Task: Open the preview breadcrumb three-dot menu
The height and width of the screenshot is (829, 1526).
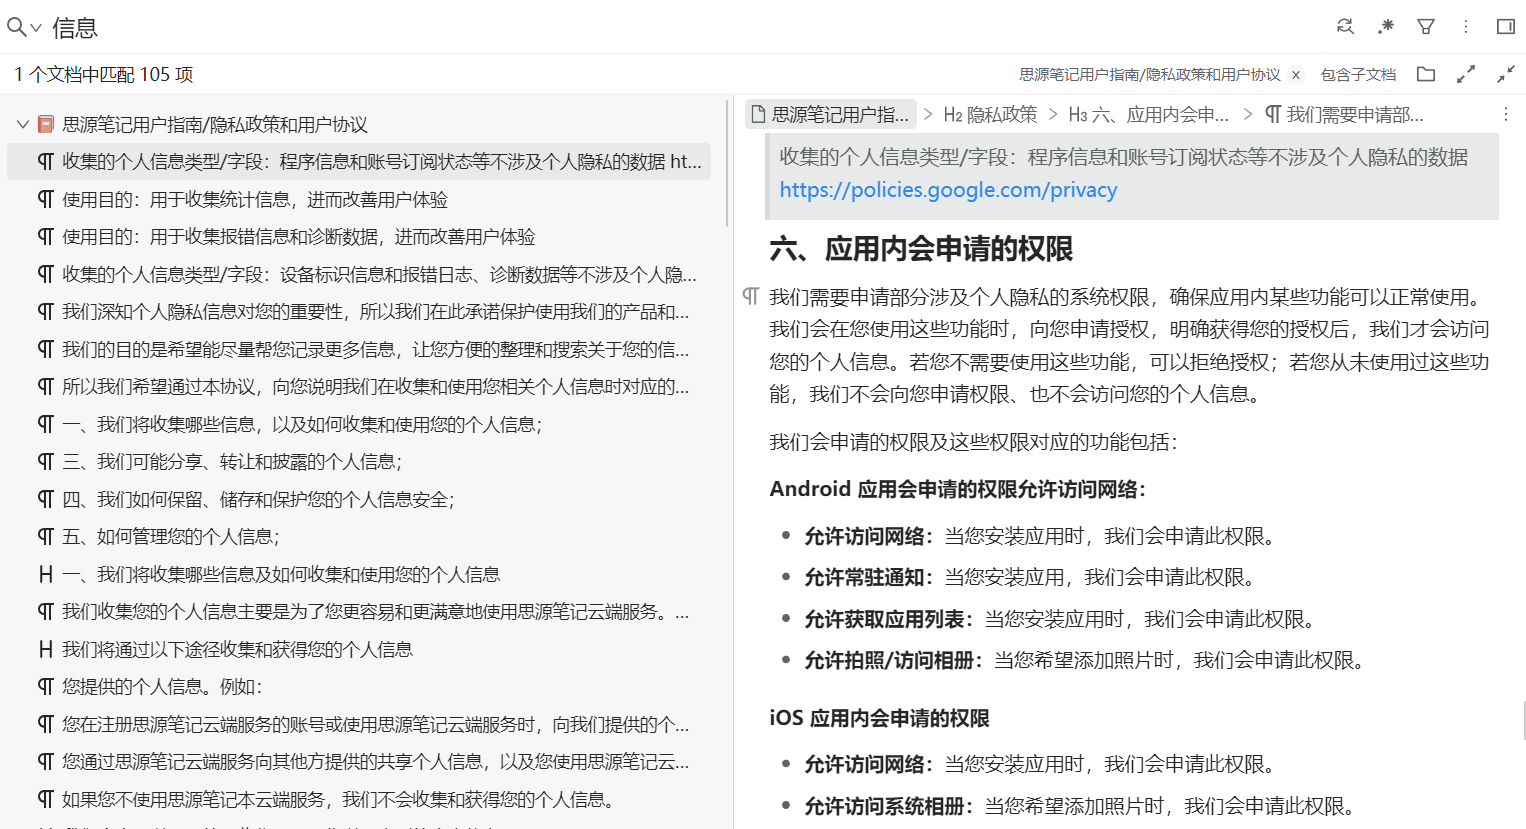Action: (x=1506, y=115)
